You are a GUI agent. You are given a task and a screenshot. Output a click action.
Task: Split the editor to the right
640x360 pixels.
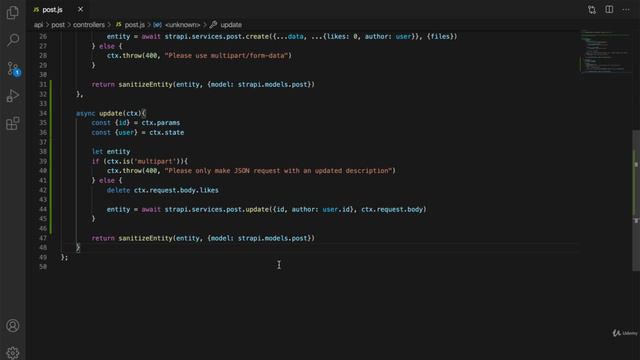coord(609,9)
